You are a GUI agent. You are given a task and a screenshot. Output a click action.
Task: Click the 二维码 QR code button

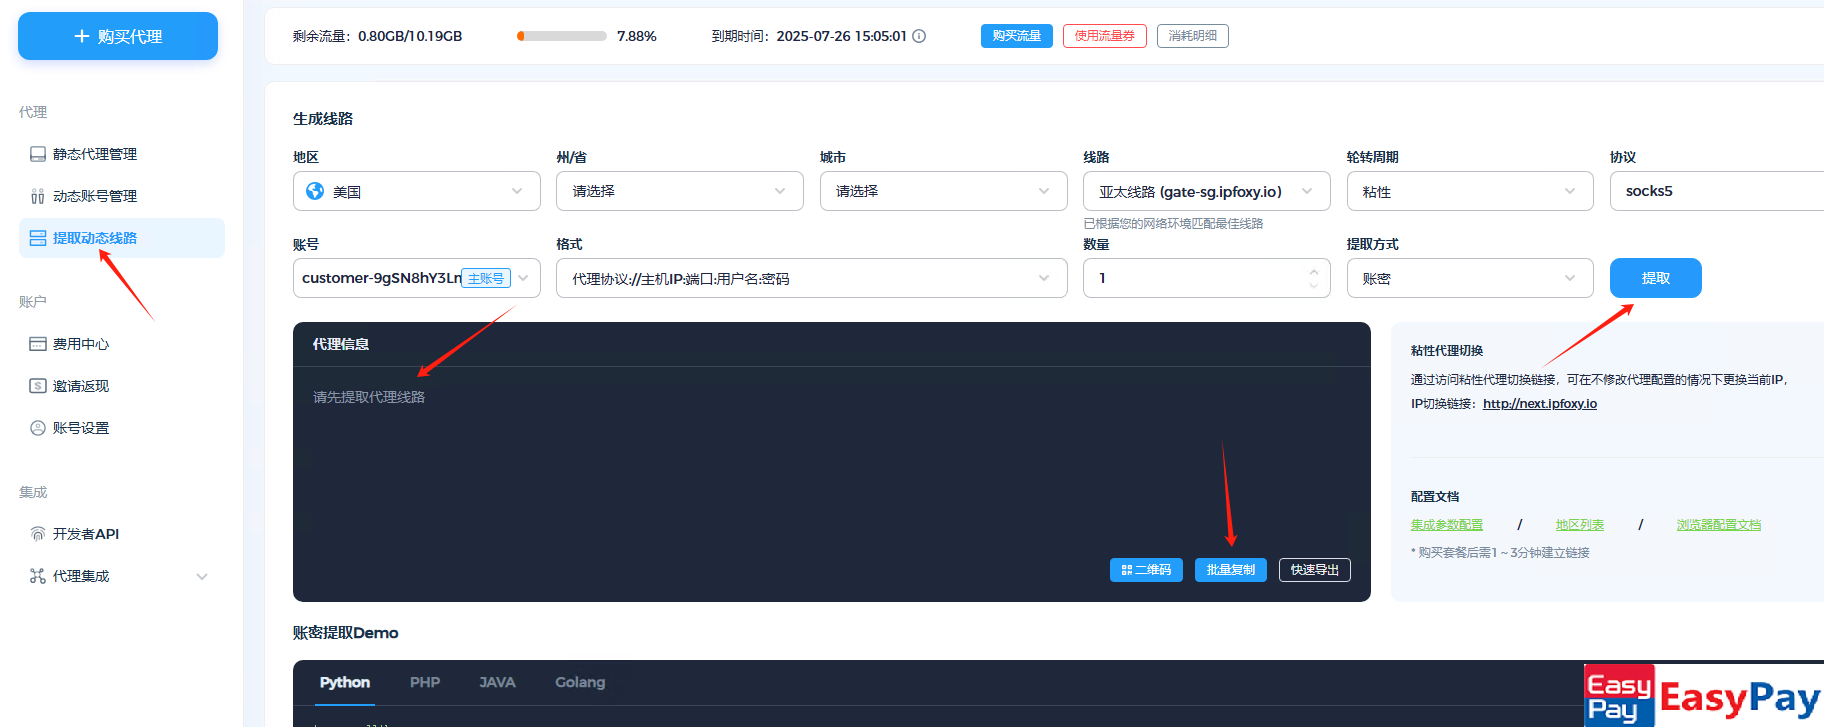pyautogui.click(x=1146, y=570)
